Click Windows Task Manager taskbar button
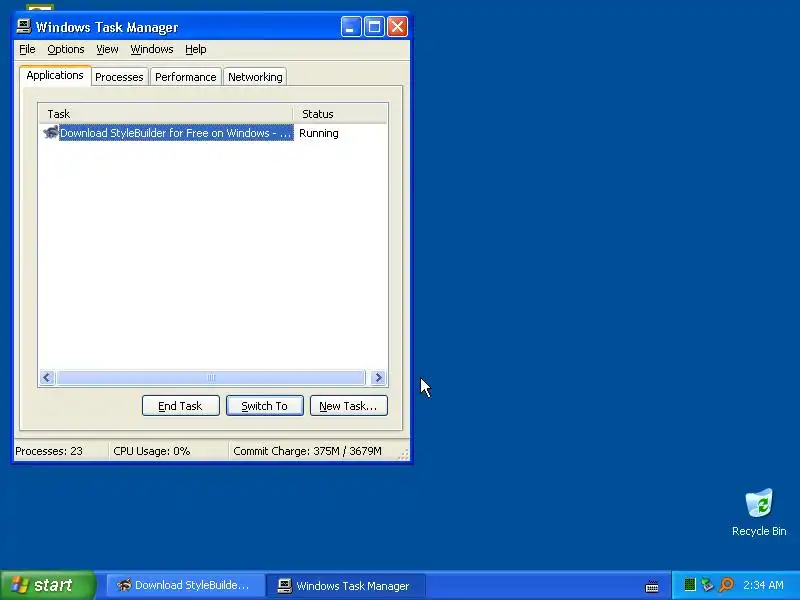800x600 pixels. click(x=345, y=585)
